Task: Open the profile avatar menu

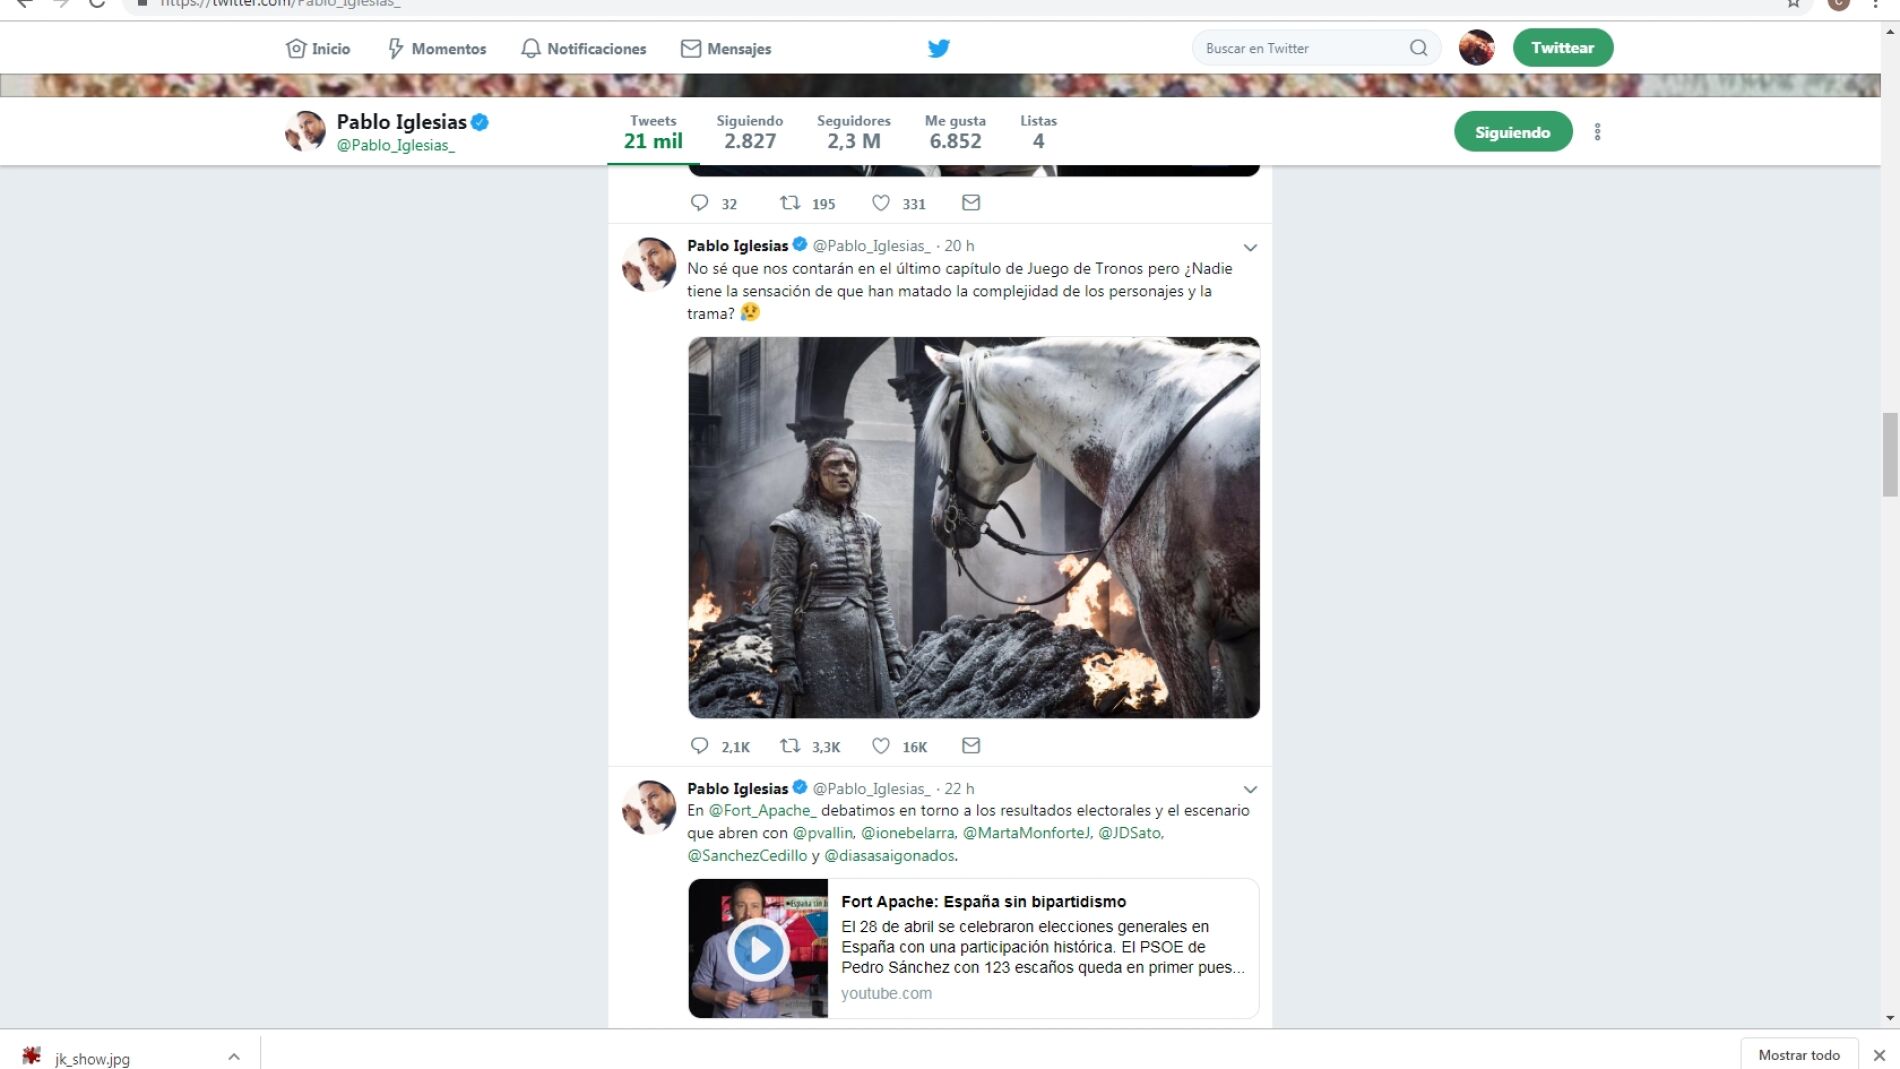Action: [x=1476, y=48]
